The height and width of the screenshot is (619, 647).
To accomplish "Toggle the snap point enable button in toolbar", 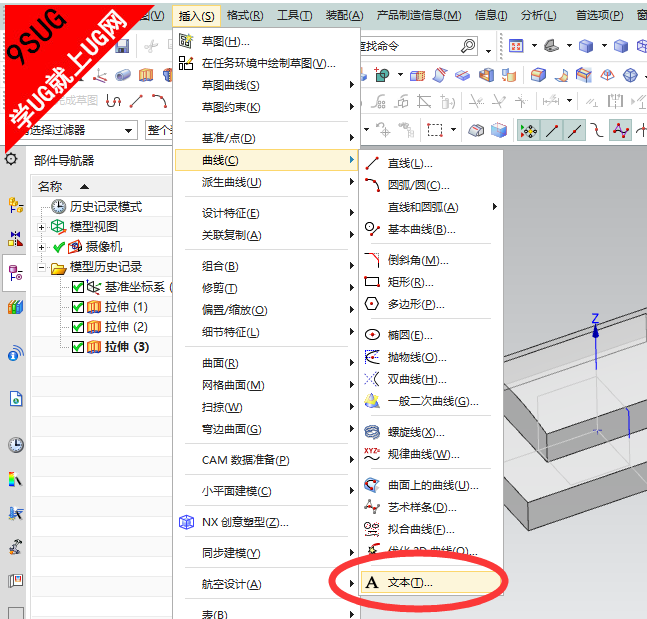I will pos(528,130).
